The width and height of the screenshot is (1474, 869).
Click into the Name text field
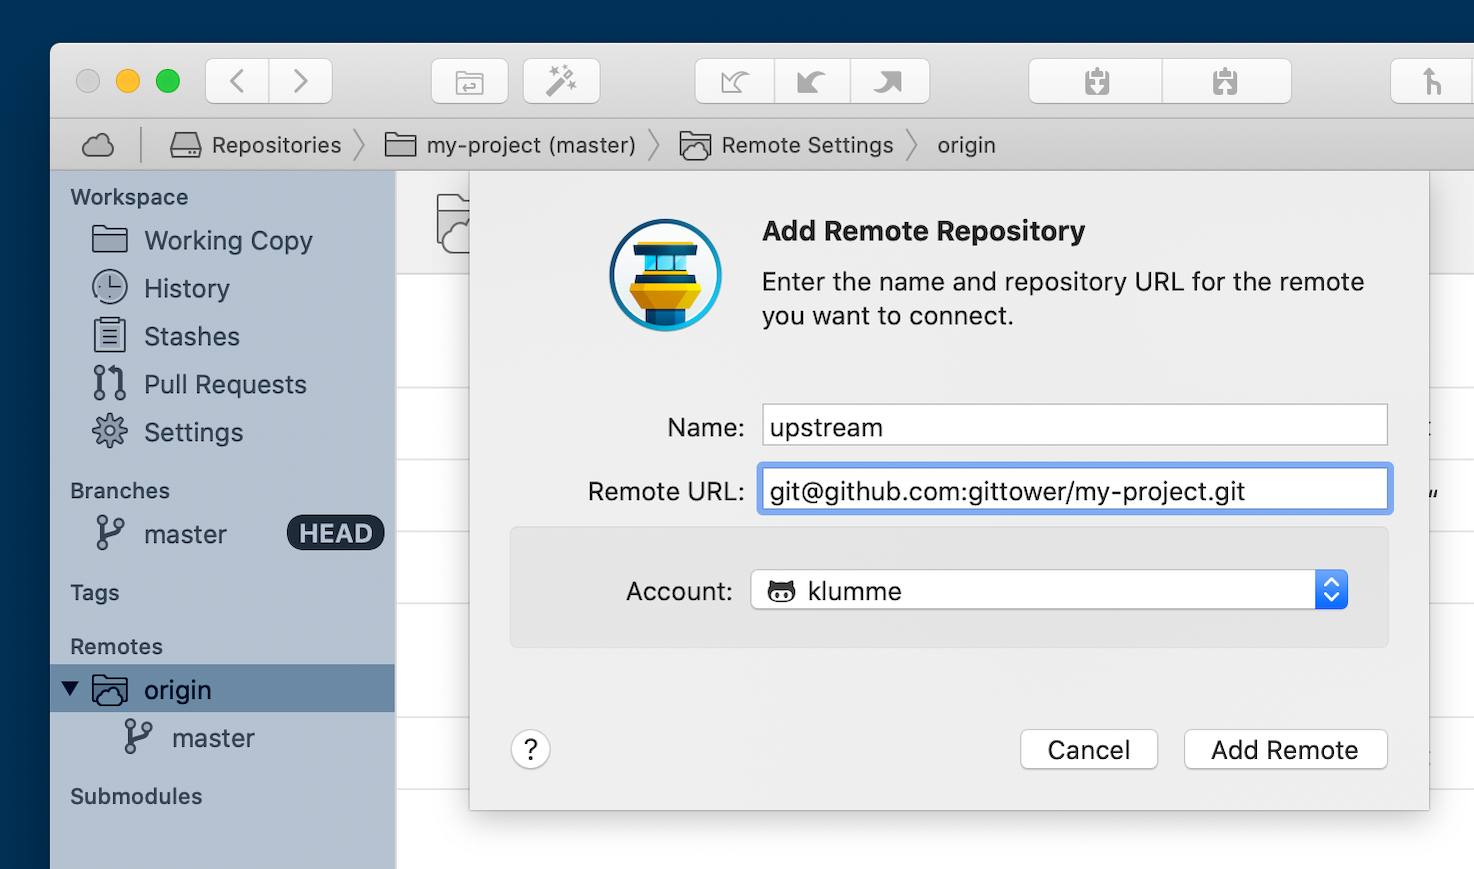pos(1073,426)
